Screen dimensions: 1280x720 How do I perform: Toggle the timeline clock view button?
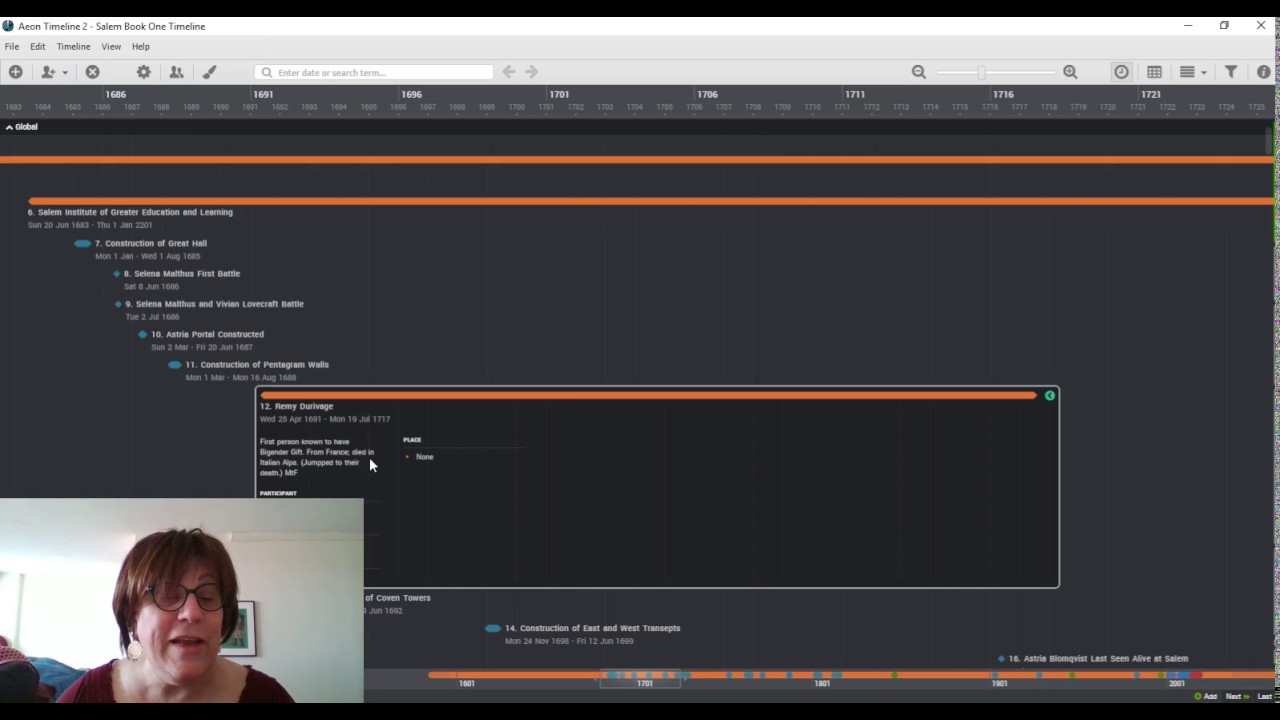pos(1122,72)
